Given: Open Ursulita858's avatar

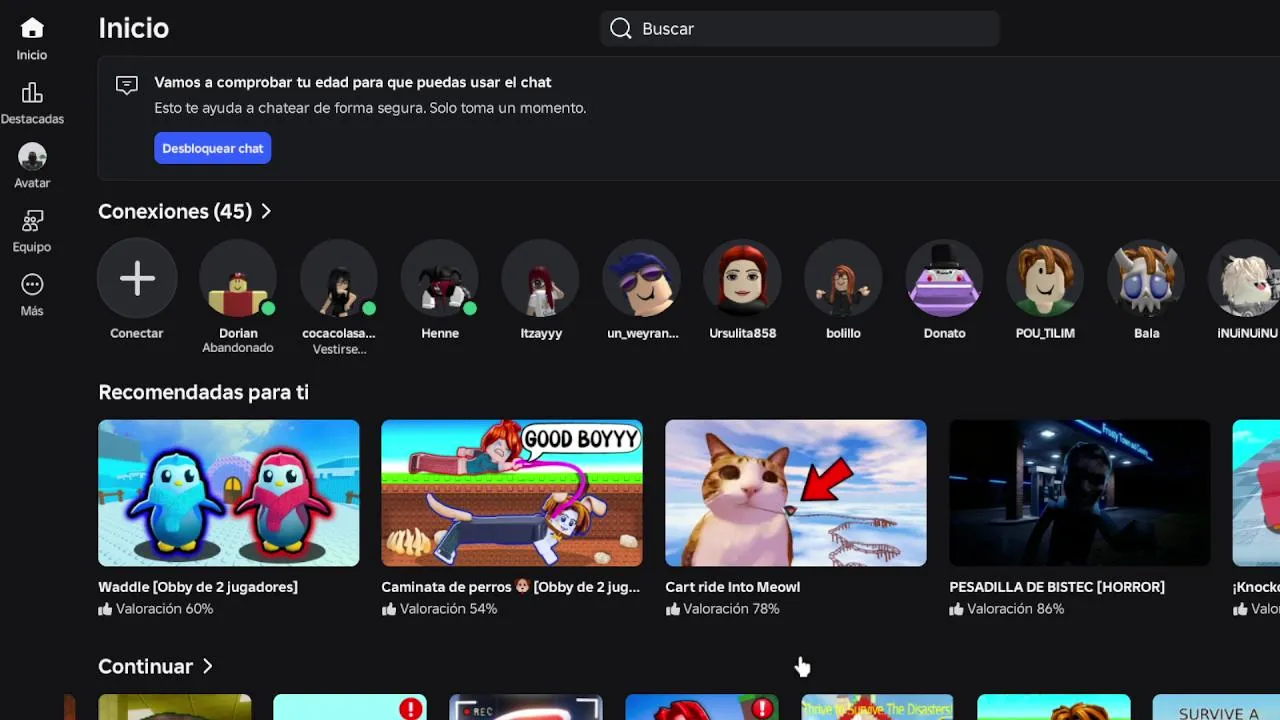Looking at the screenshot, I should 742,278.
